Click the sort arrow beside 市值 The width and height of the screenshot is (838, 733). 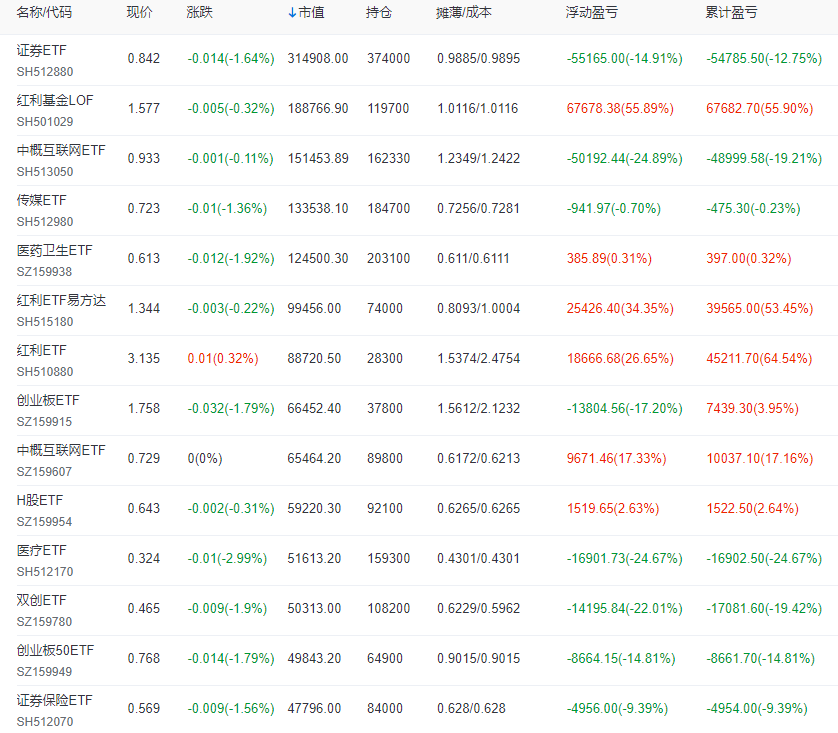(292, 13)
